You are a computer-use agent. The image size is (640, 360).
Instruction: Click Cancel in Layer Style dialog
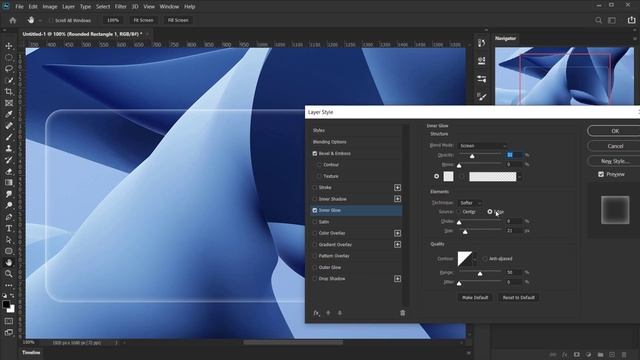pyautogui.click(x=614, y=146)
